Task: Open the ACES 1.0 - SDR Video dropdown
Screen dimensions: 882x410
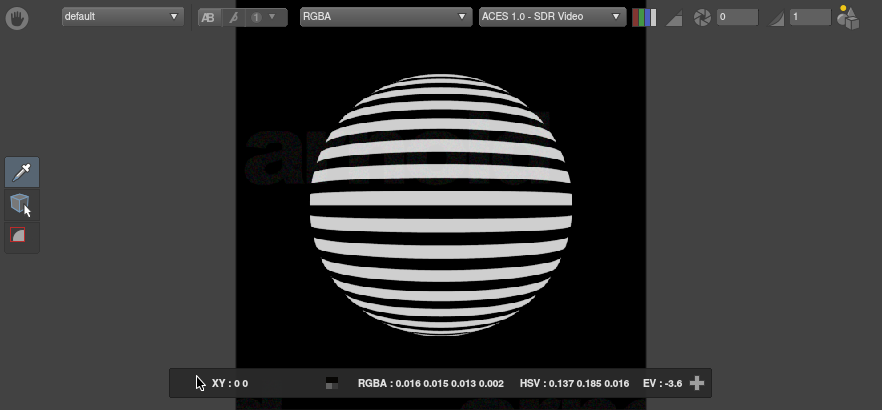Action: click(552, 17)
